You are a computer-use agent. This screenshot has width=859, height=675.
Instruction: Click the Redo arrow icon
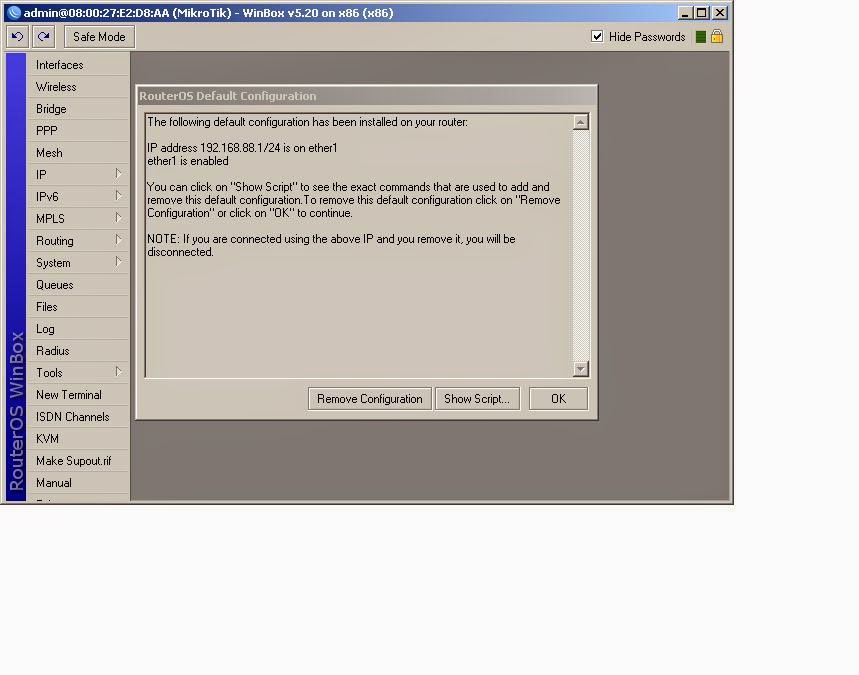pos(44,37)
